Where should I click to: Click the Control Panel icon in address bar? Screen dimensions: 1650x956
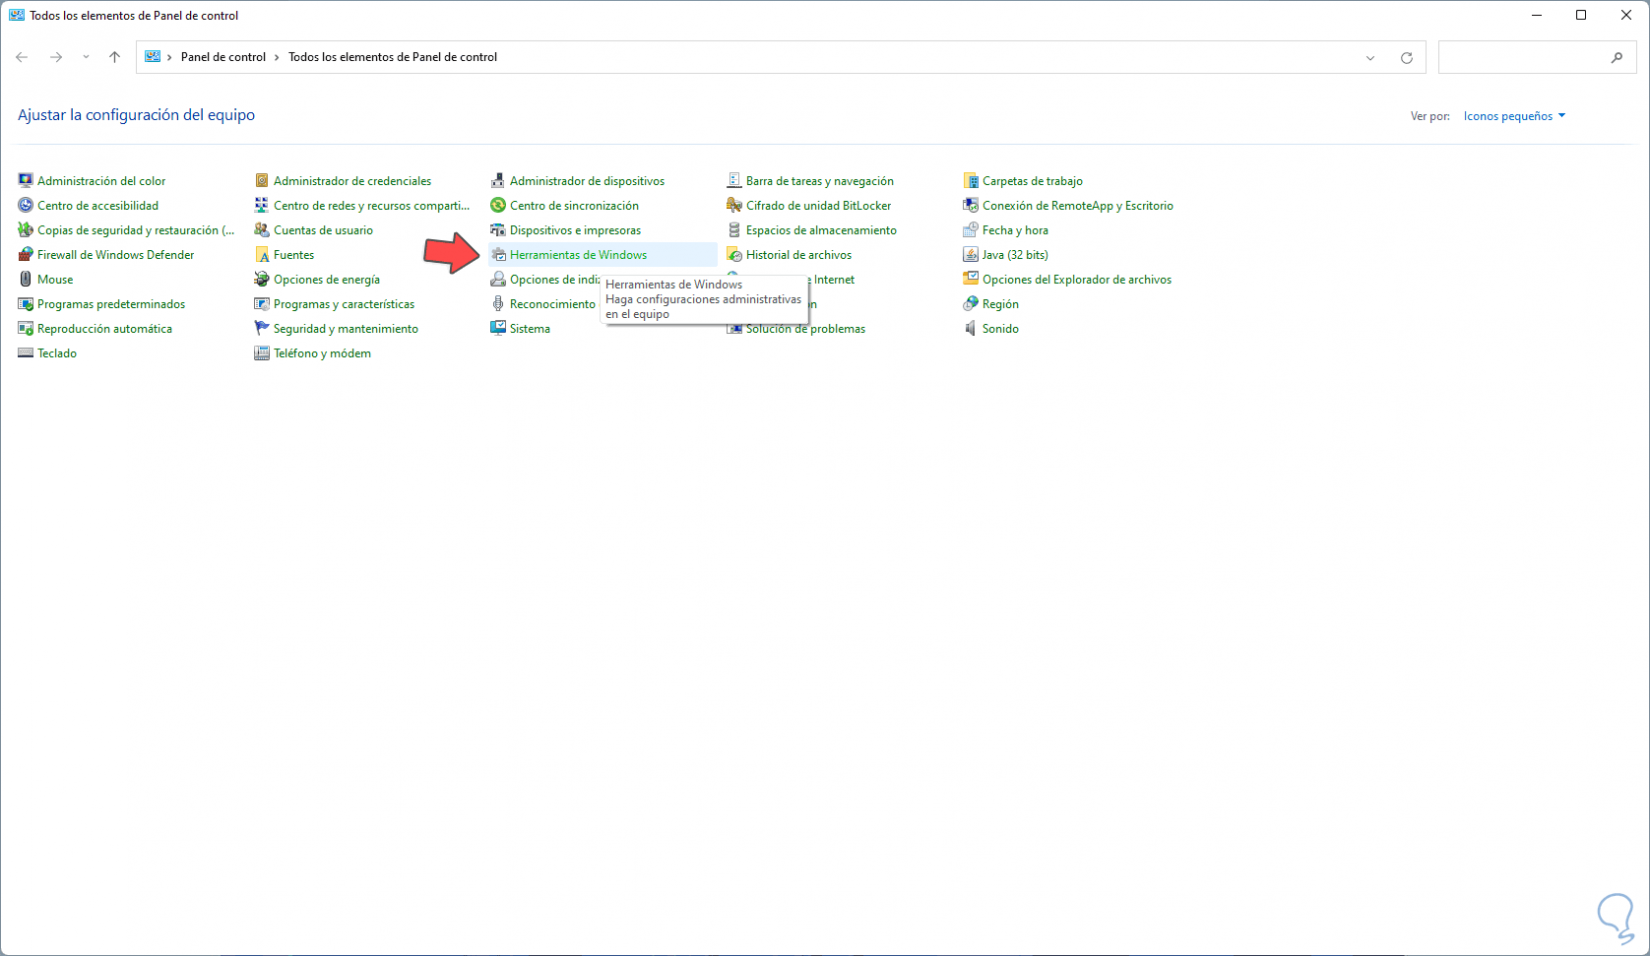pyautogui.click(x=153, y=57)
